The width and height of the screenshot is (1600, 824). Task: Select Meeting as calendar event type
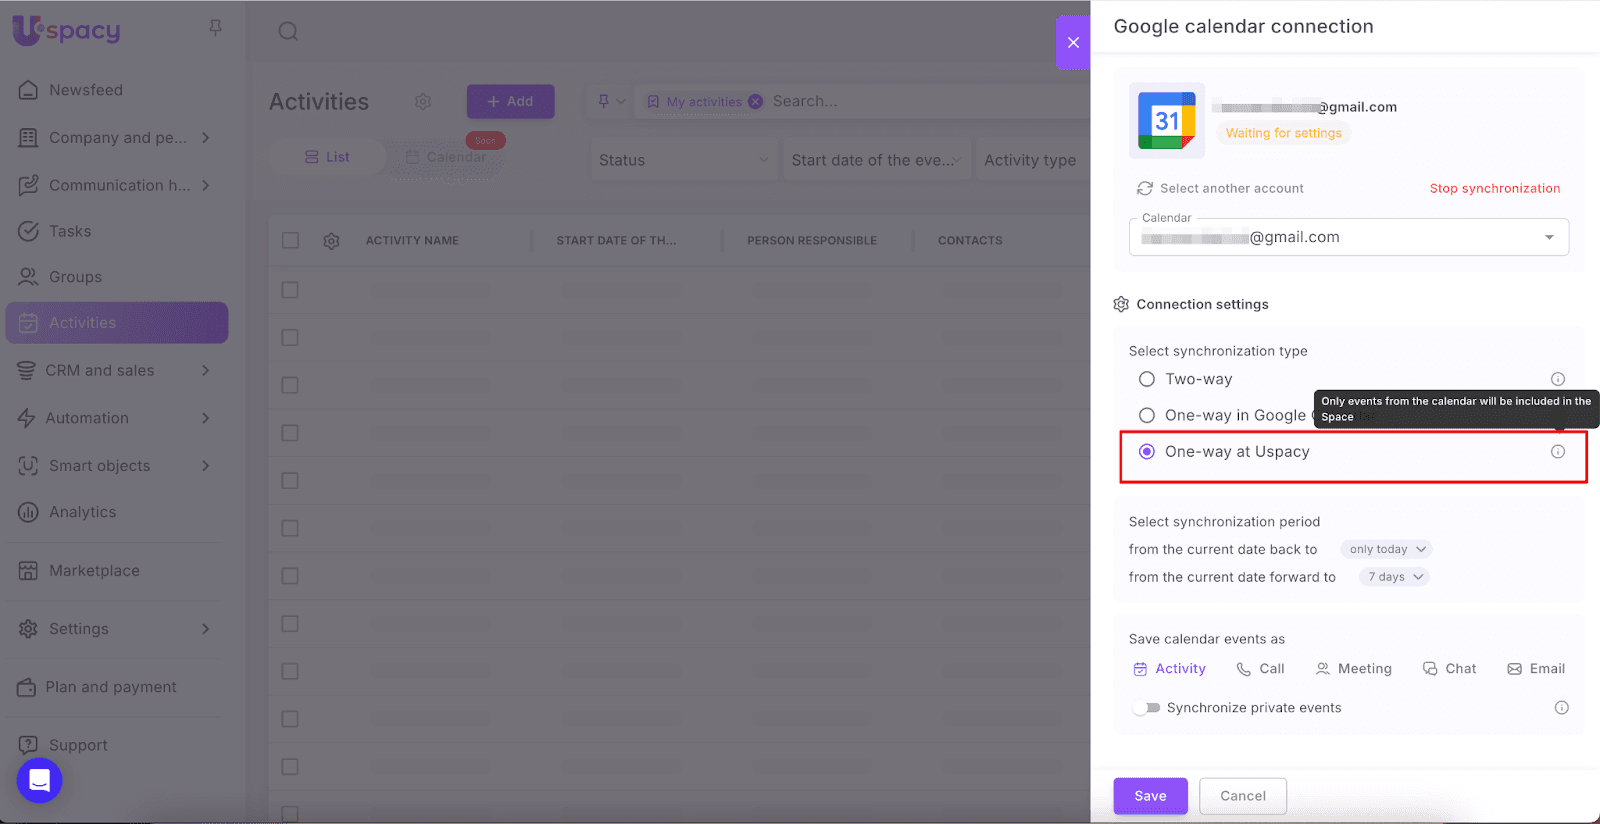(1353, 669)
